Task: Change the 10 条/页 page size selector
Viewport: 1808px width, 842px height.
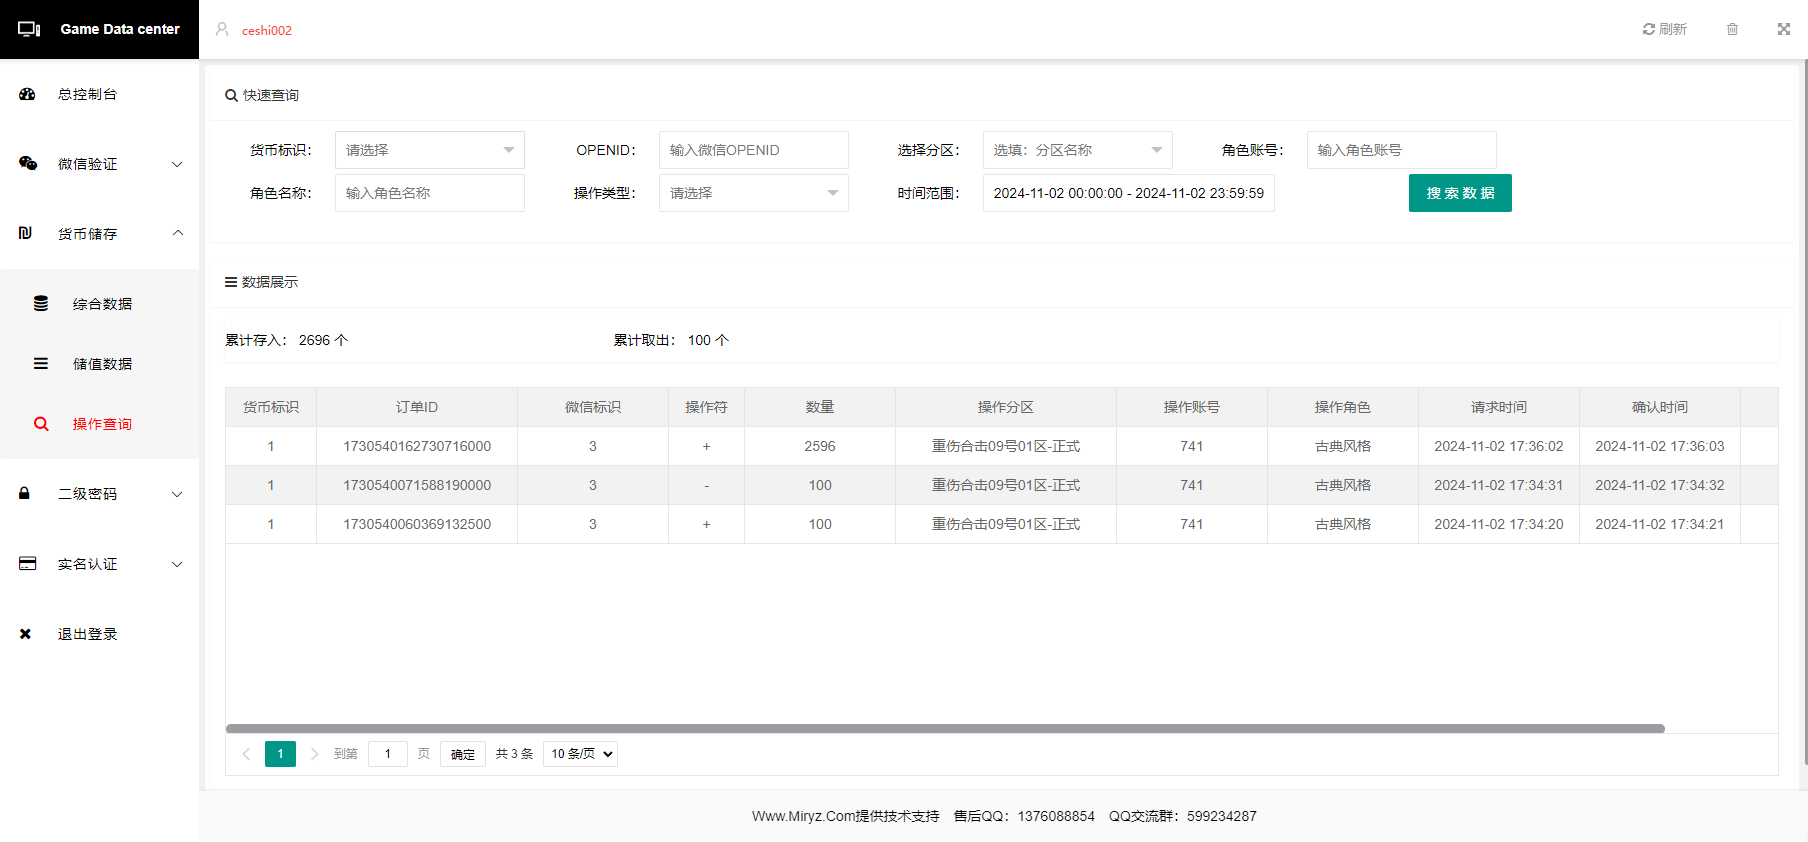Action: [x=580, y=754]
